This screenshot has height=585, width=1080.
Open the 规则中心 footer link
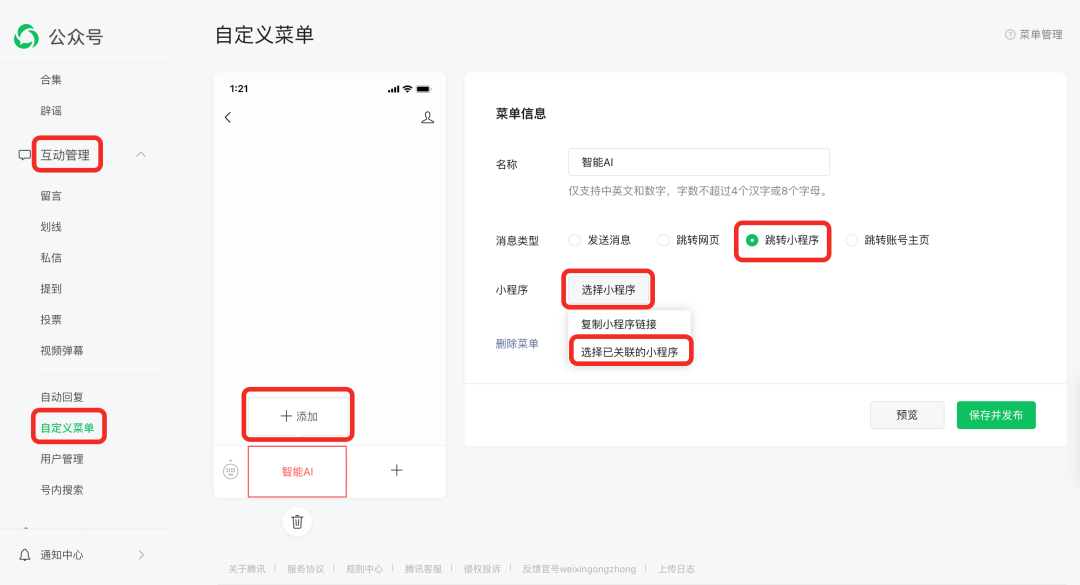(364, 569)
